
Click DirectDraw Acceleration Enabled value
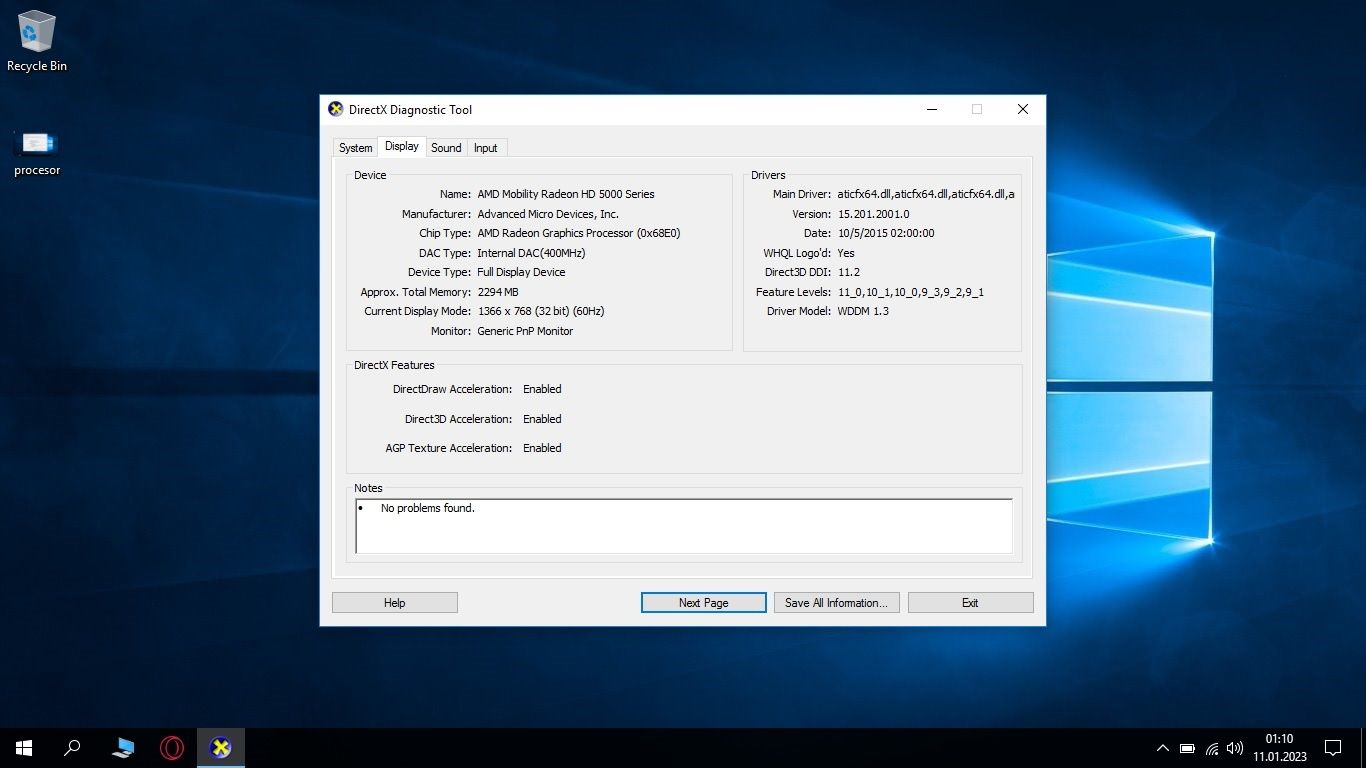(542, 389)
